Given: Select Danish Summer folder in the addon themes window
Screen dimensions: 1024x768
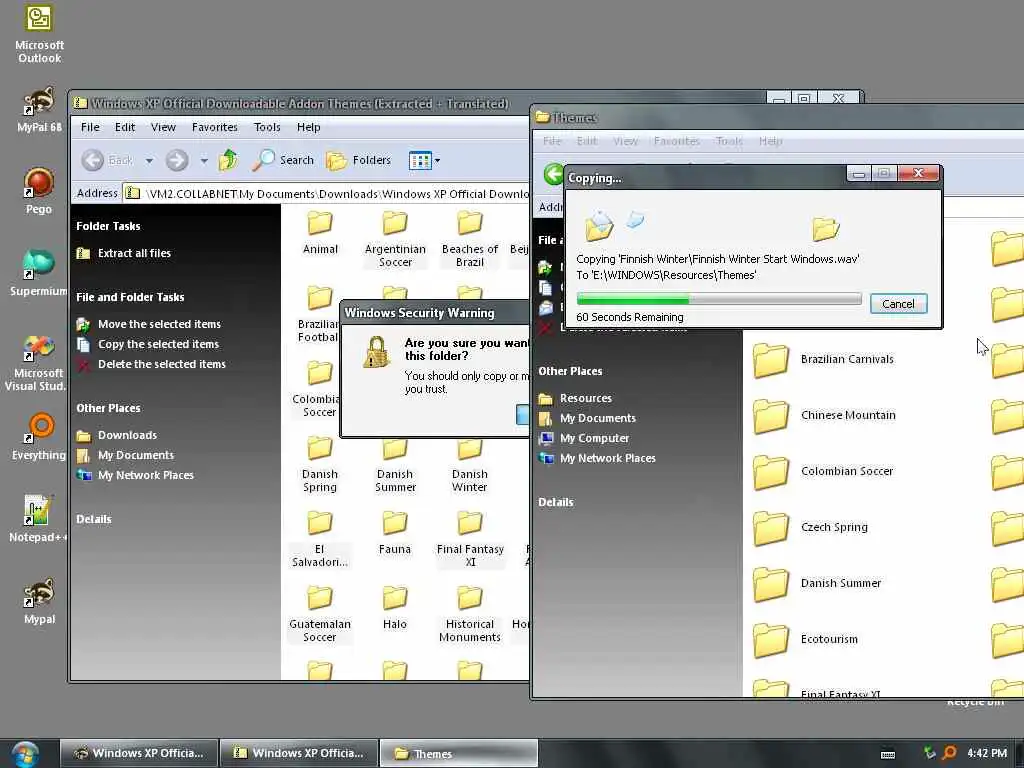Looking at the screenshot, I should (395, 464).
